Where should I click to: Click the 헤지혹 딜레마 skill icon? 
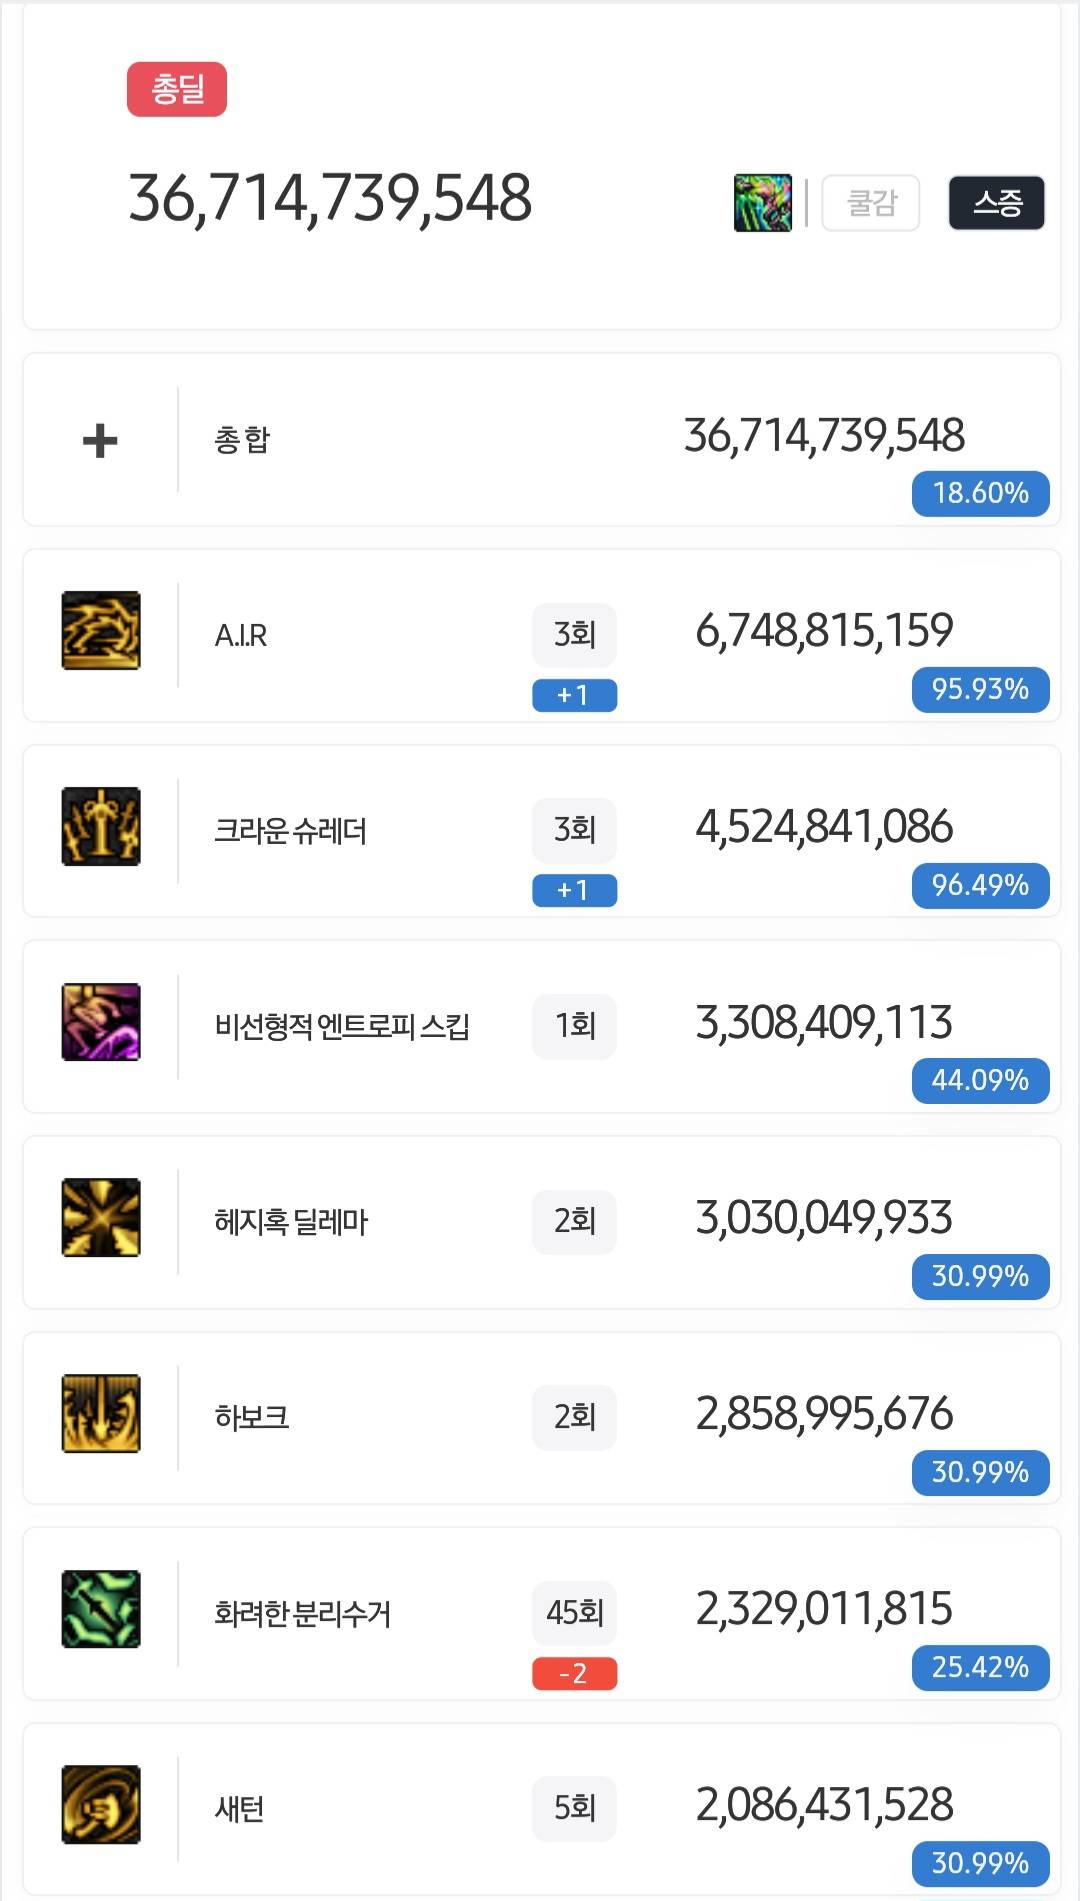(101, 1217)
